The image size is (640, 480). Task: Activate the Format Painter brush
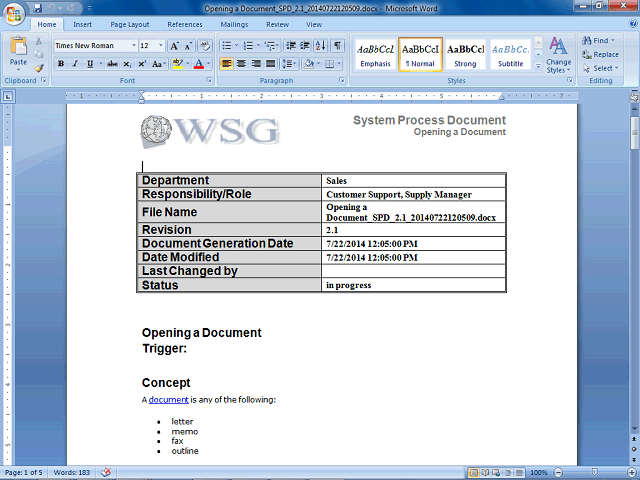point(39,68)
